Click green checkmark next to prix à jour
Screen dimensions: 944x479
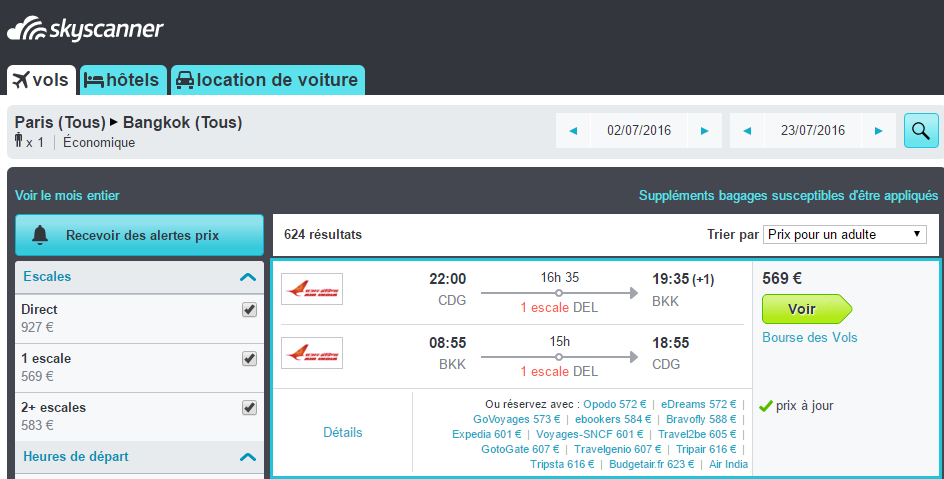(x=765, y=406)
